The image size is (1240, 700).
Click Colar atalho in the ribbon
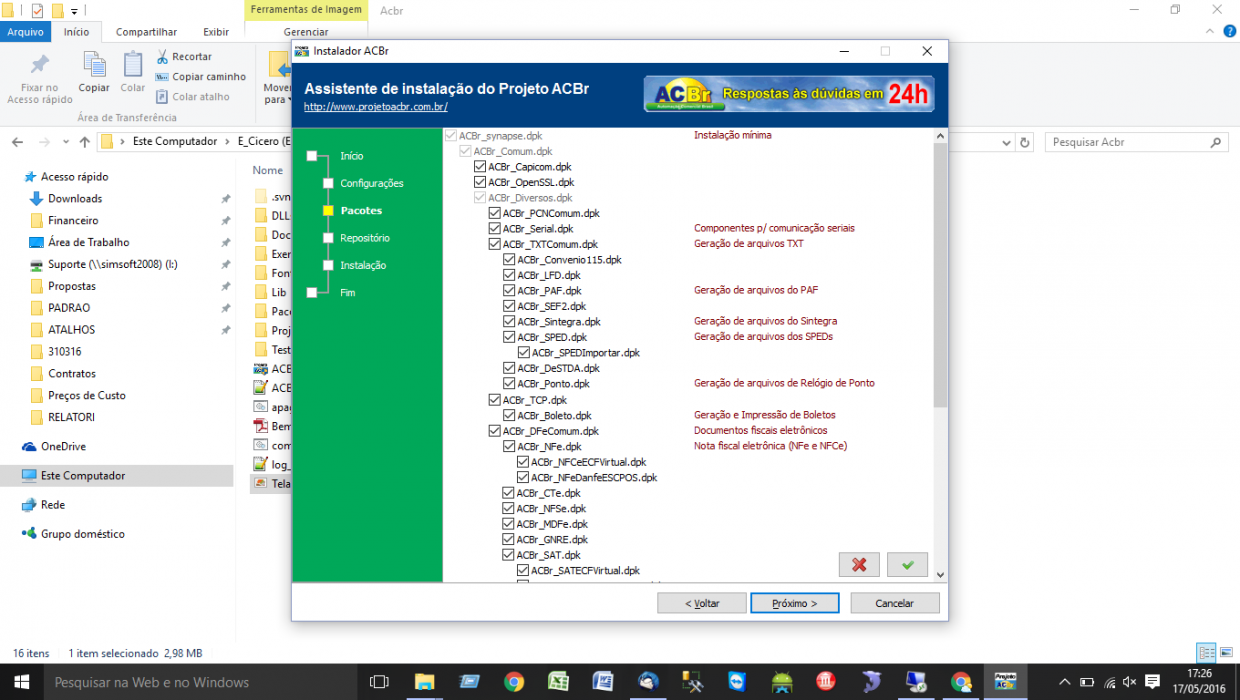(193, 97)
